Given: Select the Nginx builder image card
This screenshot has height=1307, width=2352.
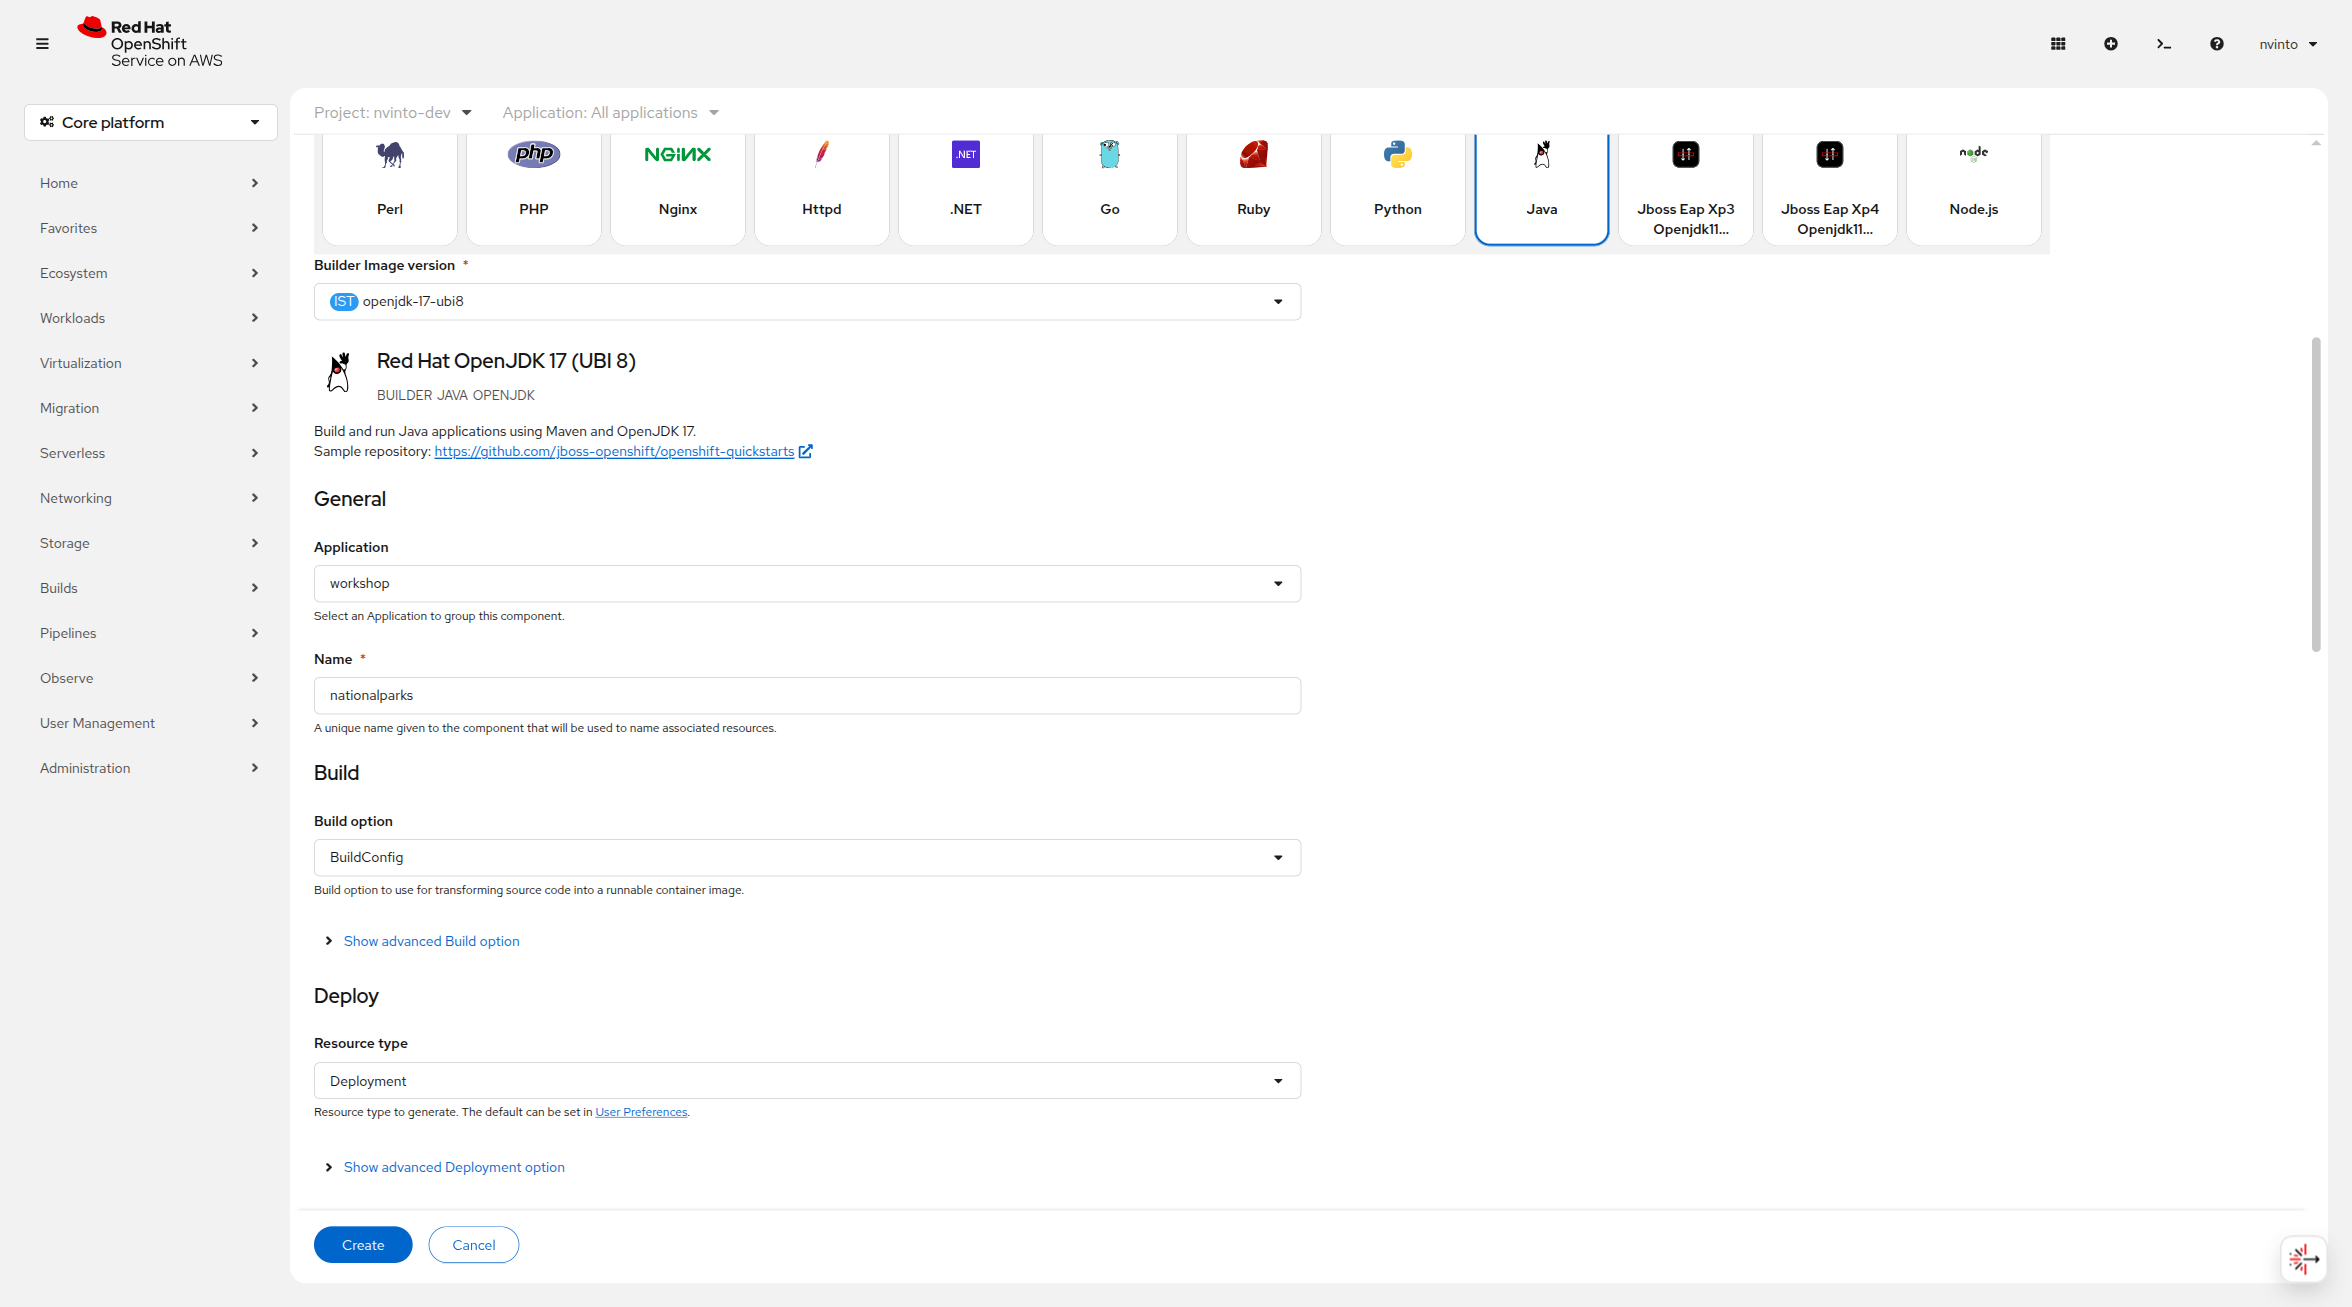Looking at the screenshot, I should (678, 188).
